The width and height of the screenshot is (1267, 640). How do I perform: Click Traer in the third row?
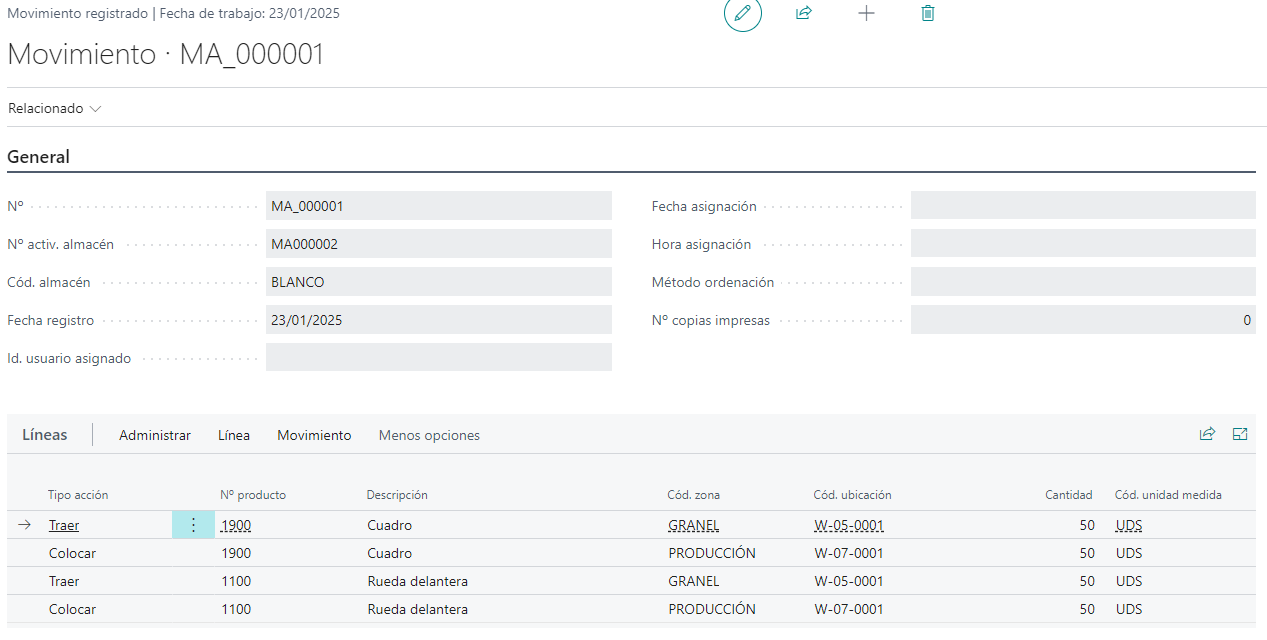[x=64, y=581]
